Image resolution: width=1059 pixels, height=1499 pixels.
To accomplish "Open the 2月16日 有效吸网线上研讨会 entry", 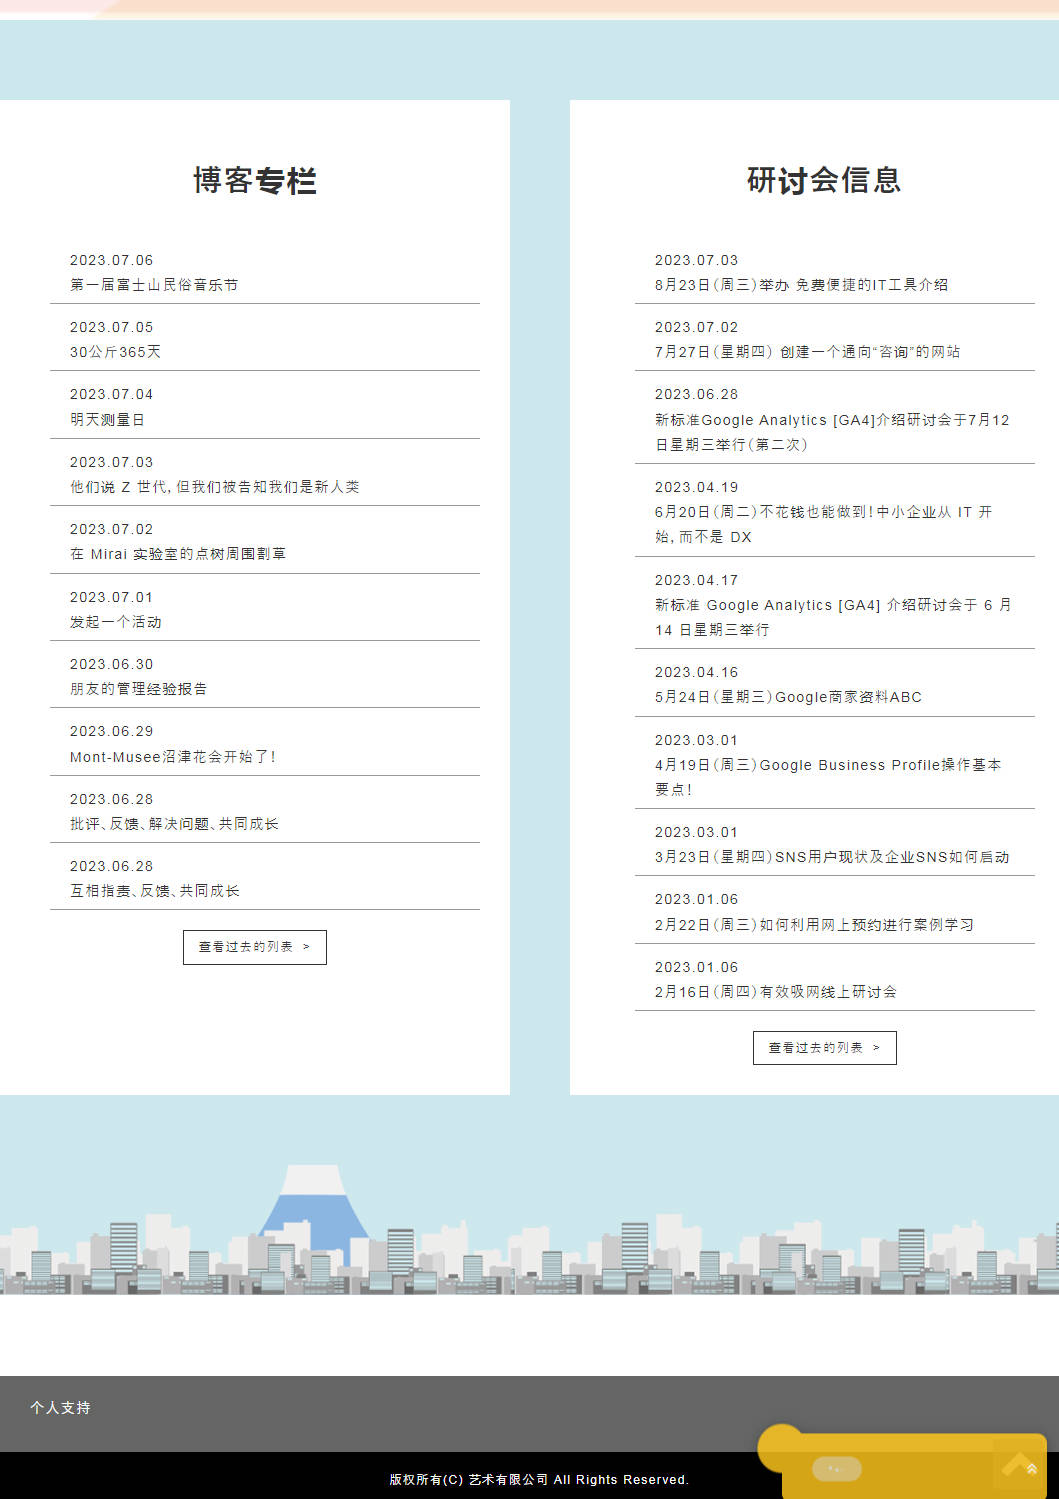I will coord(775,992).
